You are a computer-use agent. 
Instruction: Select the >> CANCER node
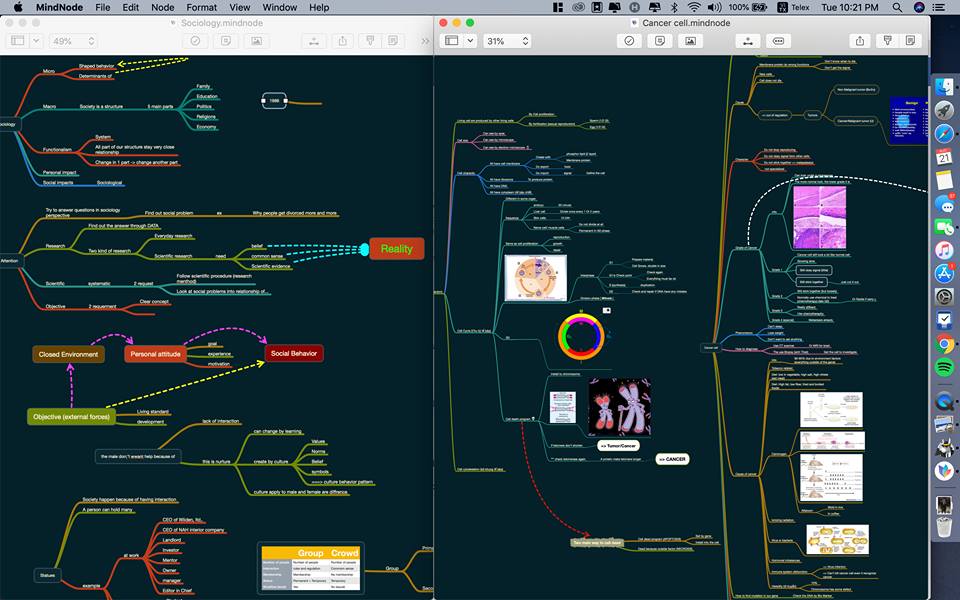click(x=672, y=459)
